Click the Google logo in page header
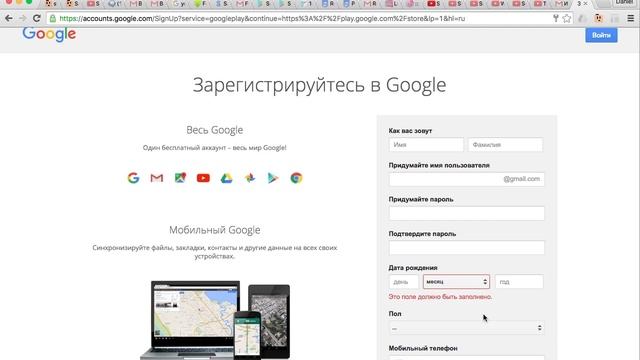Viewport: 640px width, 360px height. (x=49, y=34)
